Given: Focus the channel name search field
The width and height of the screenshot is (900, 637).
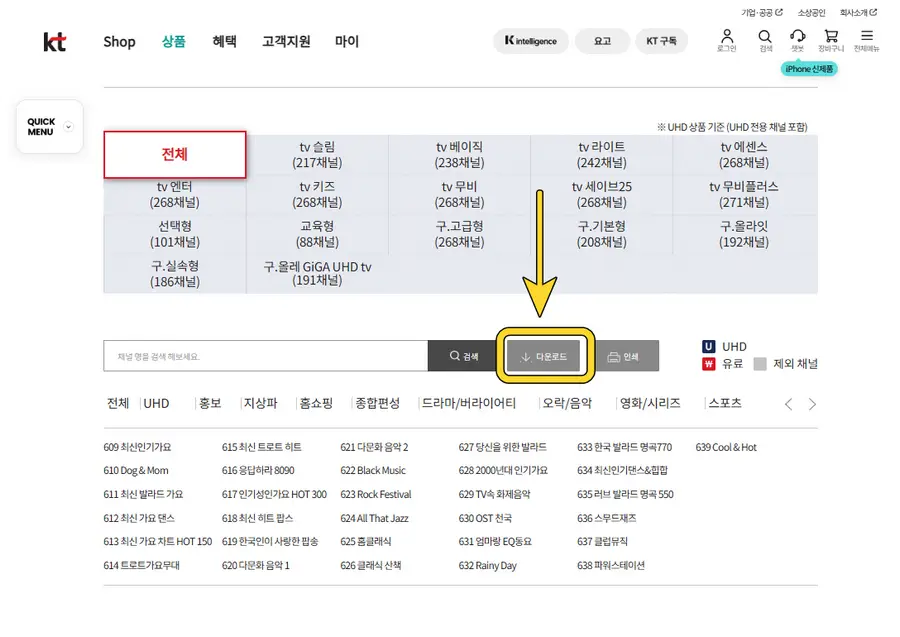Looking at the screenshot, I should click(265, 356).
